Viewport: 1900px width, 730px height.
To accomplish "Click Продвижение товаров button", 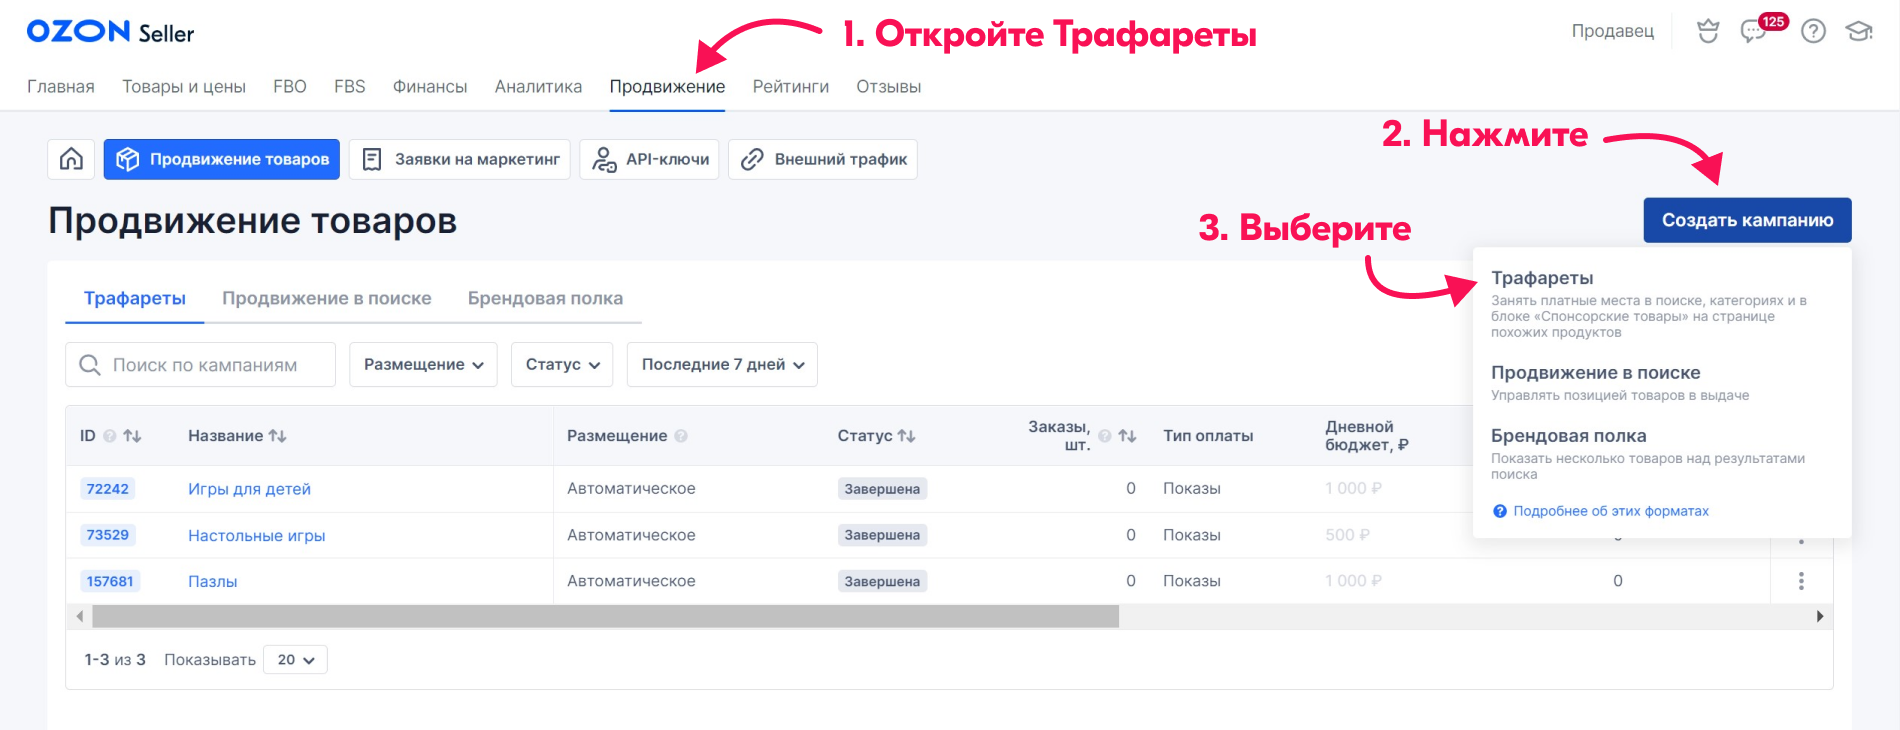I will pos(222,159).
